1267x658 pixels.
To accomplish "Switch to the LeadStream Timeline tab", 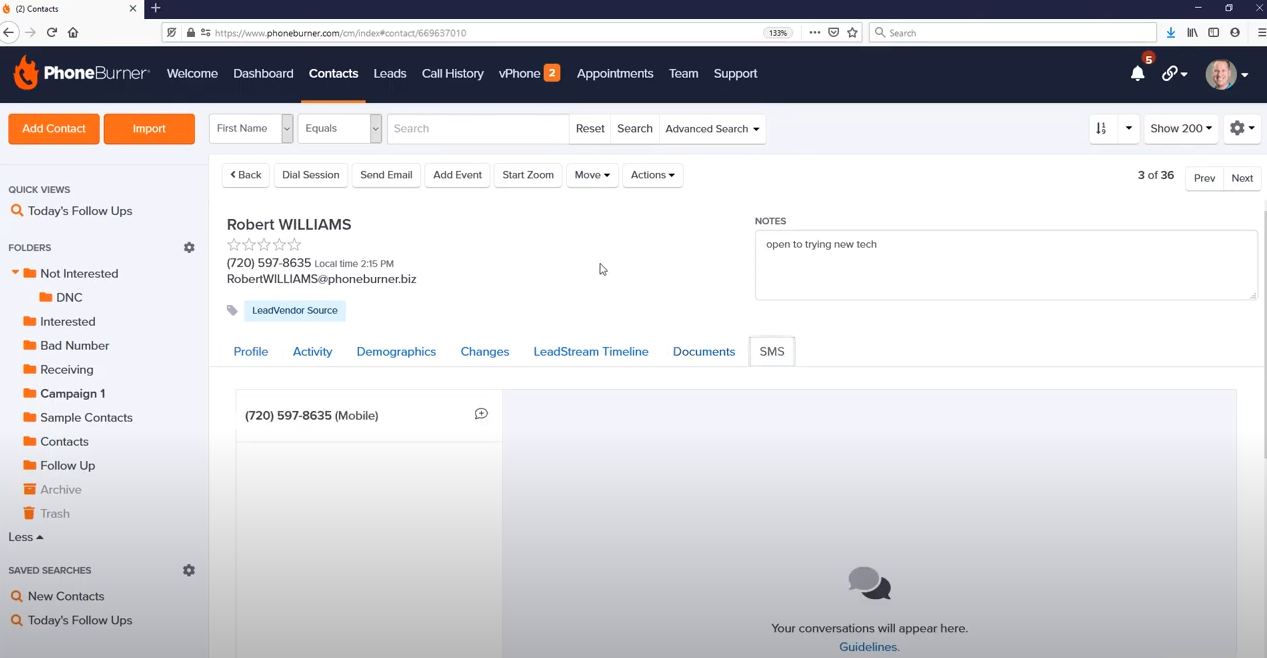I will (x=591, y=352).
